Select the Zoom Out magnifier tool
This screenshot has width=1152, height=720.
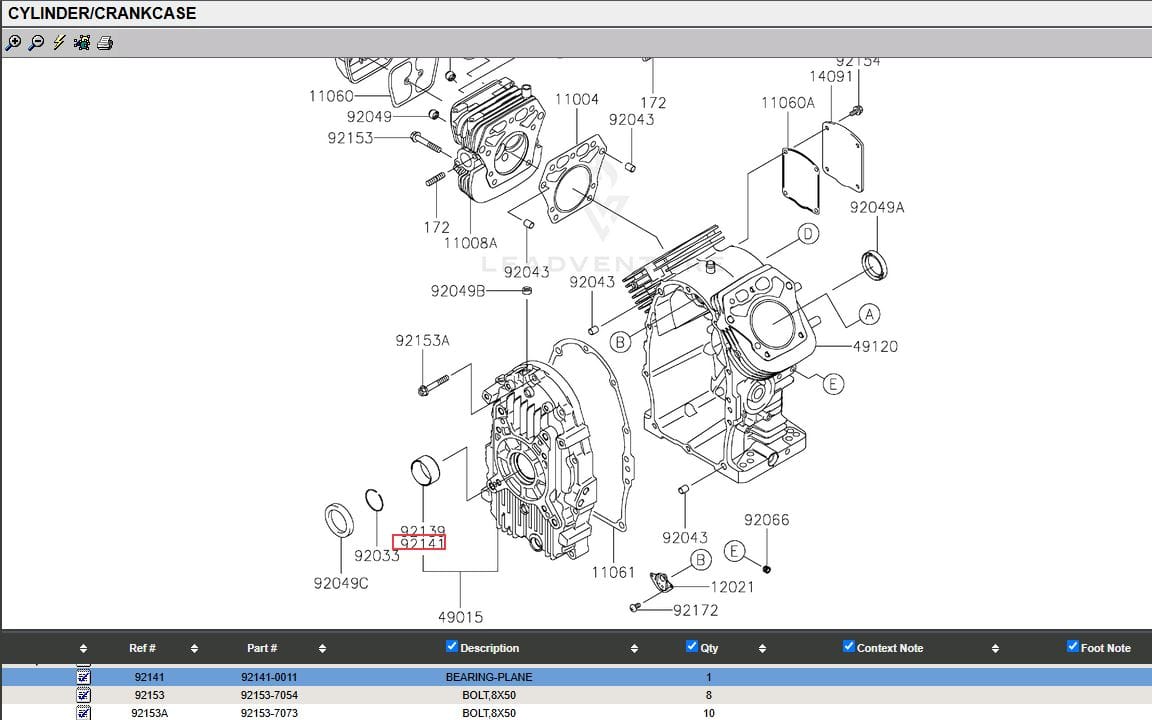click(x=34, y=43)
